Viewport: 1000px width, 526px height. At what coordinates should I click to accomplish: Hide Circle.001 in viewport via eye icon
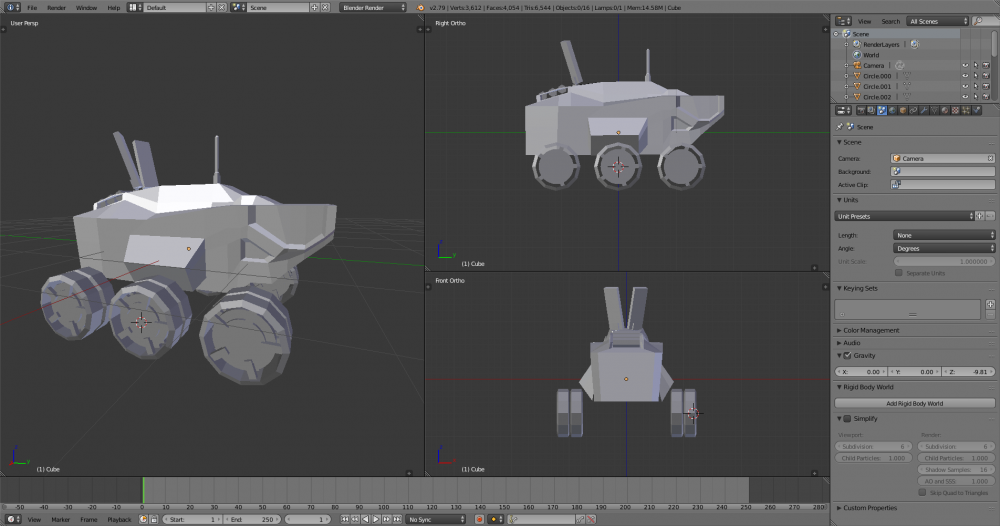click(965, 86)
